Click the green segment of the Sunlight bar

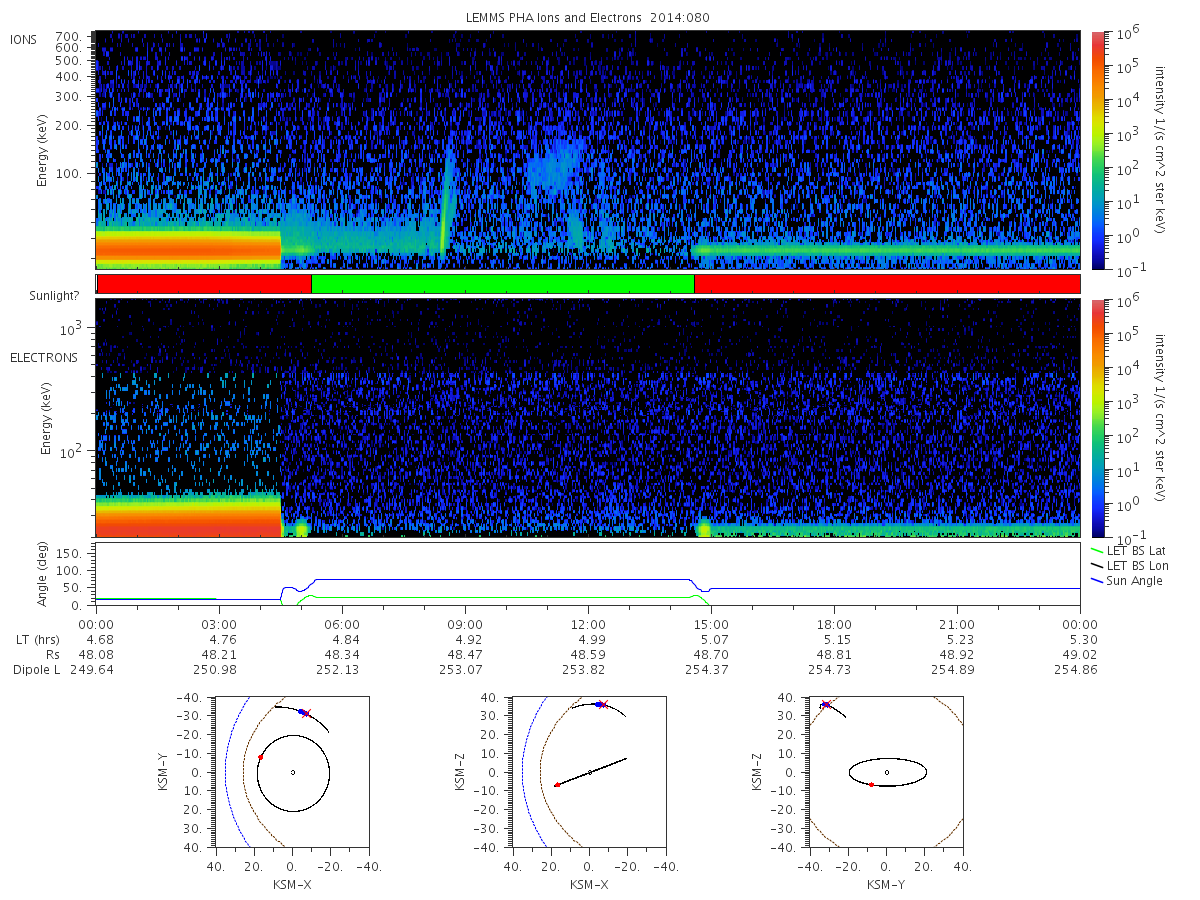[x=503, y=284]
